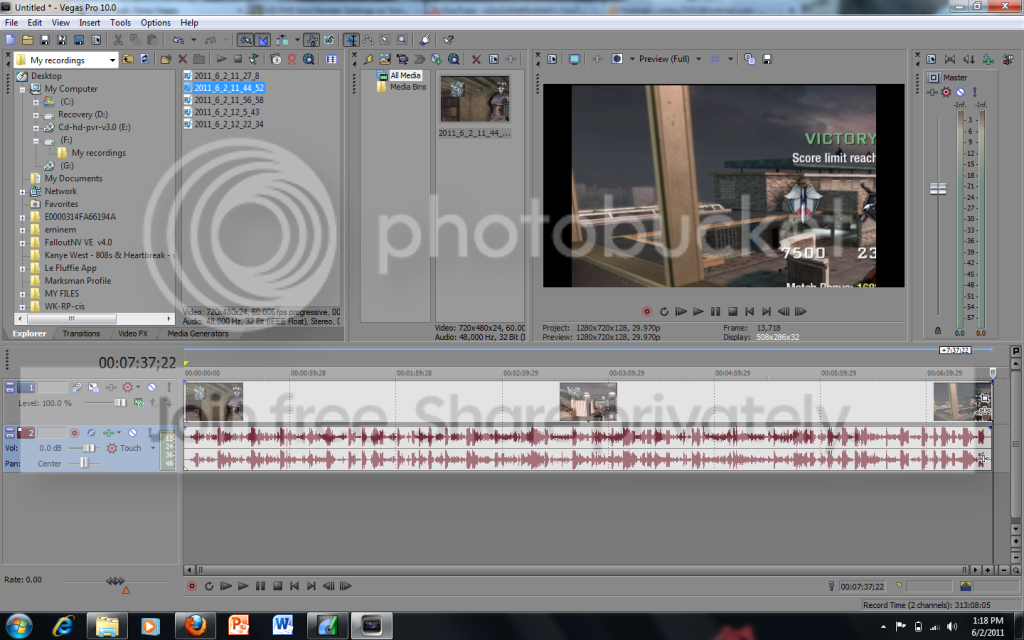The image size is (1024, 640).
Task: Solo video track 1
Action: 169,387
